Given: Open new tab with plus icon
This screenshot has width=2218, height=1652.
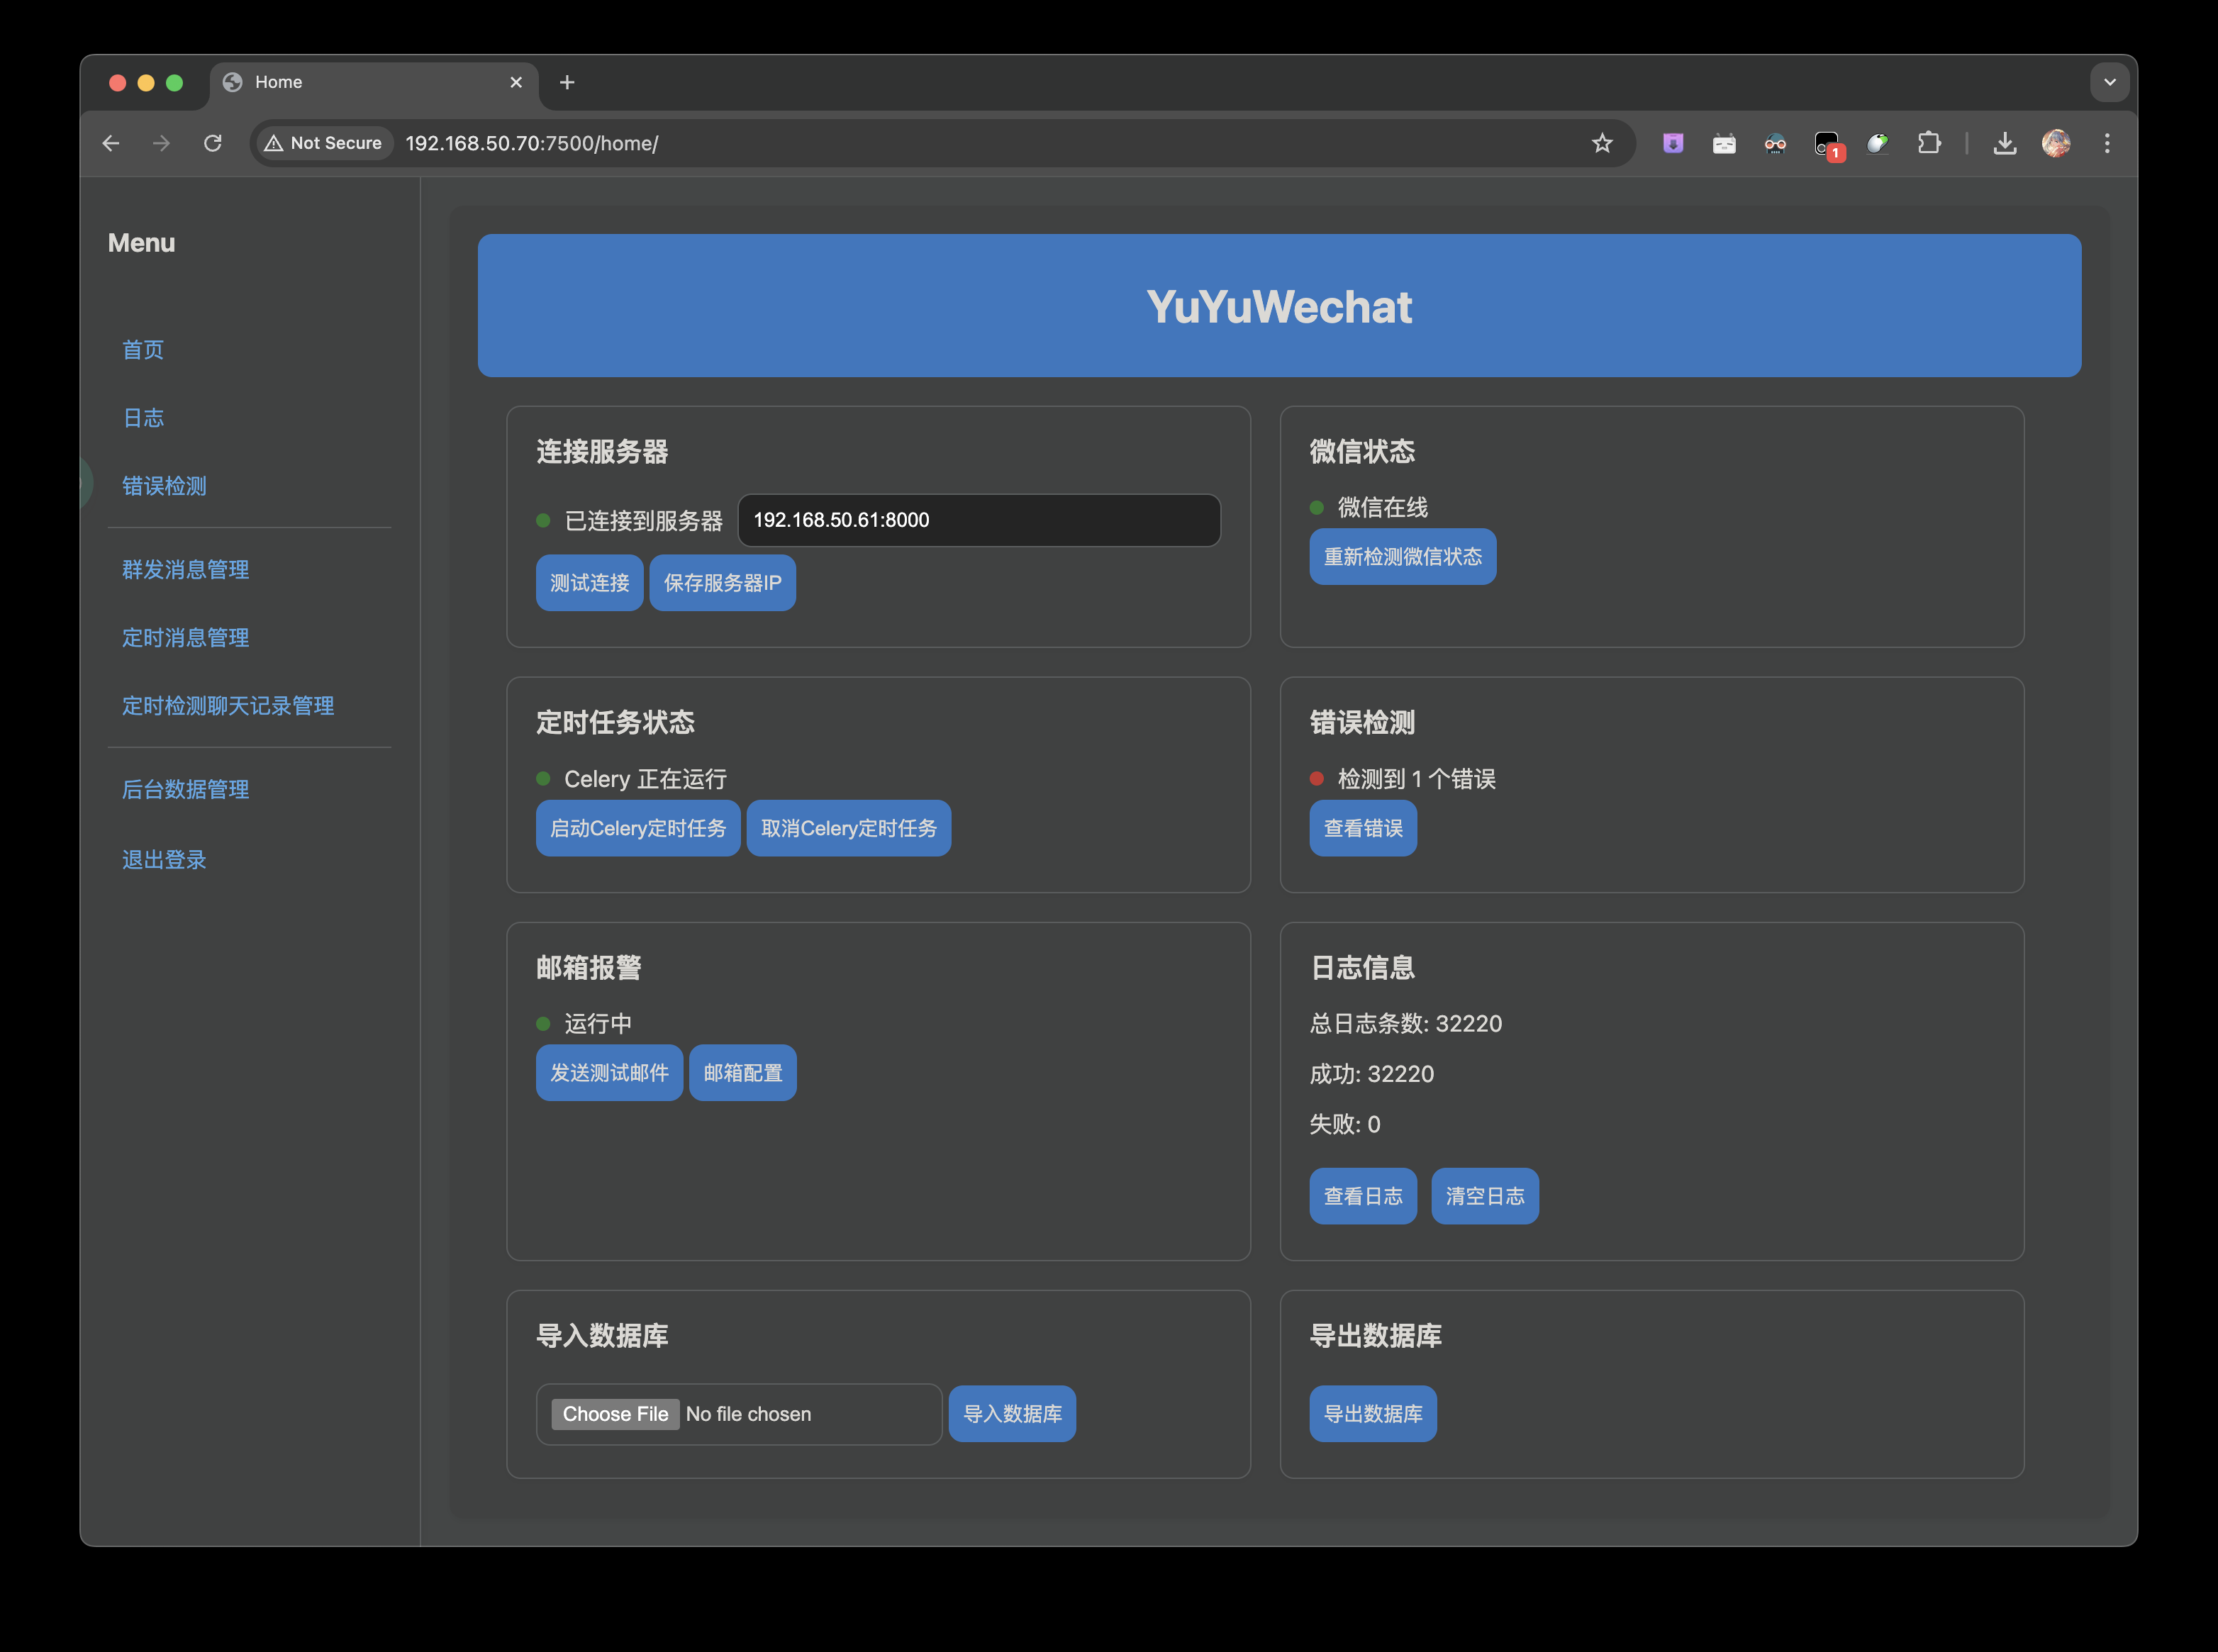Looking at the screenshot, I should click(x=567, y=82).
